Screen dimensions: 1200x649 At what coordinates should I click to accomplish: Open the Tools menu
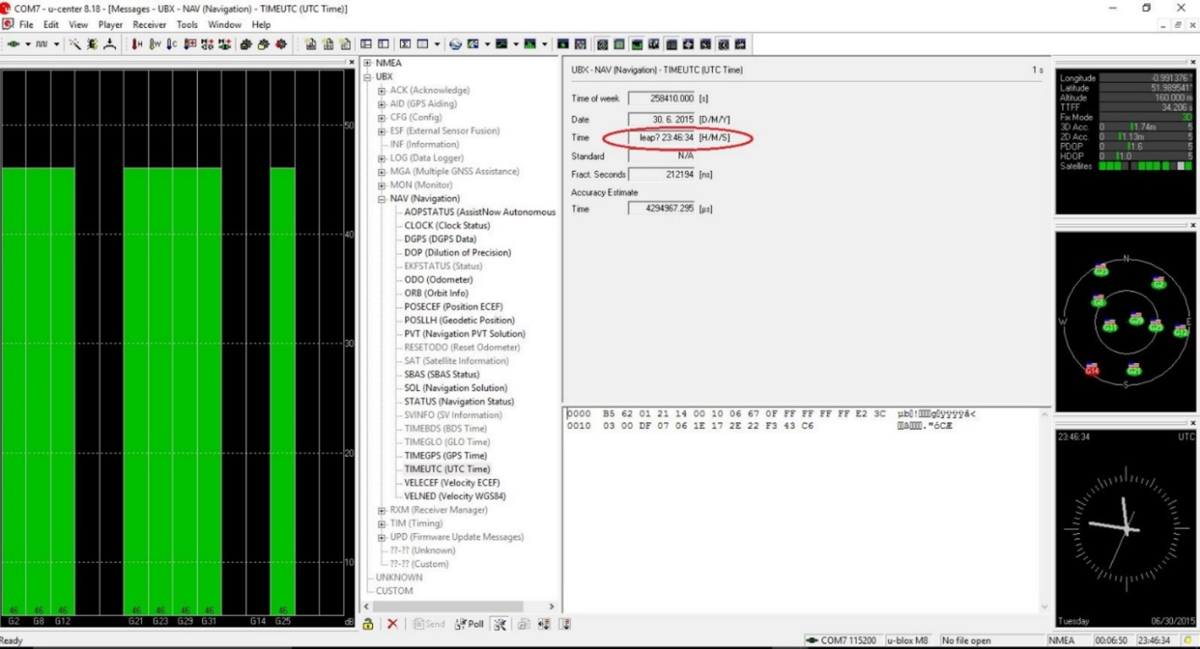(x=187, y=24)
